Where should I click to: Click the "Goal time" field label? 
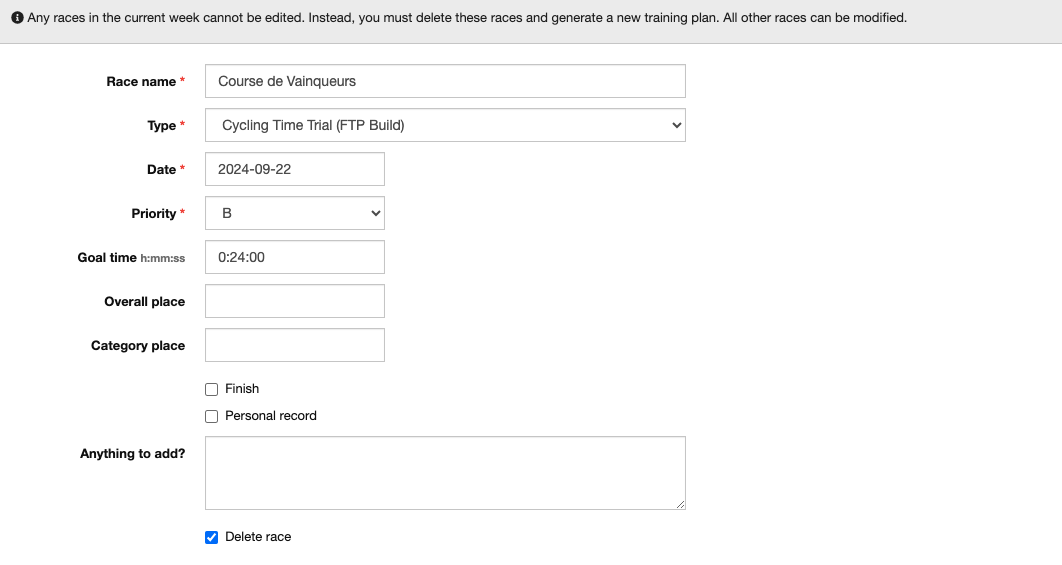tap(107, 258)
